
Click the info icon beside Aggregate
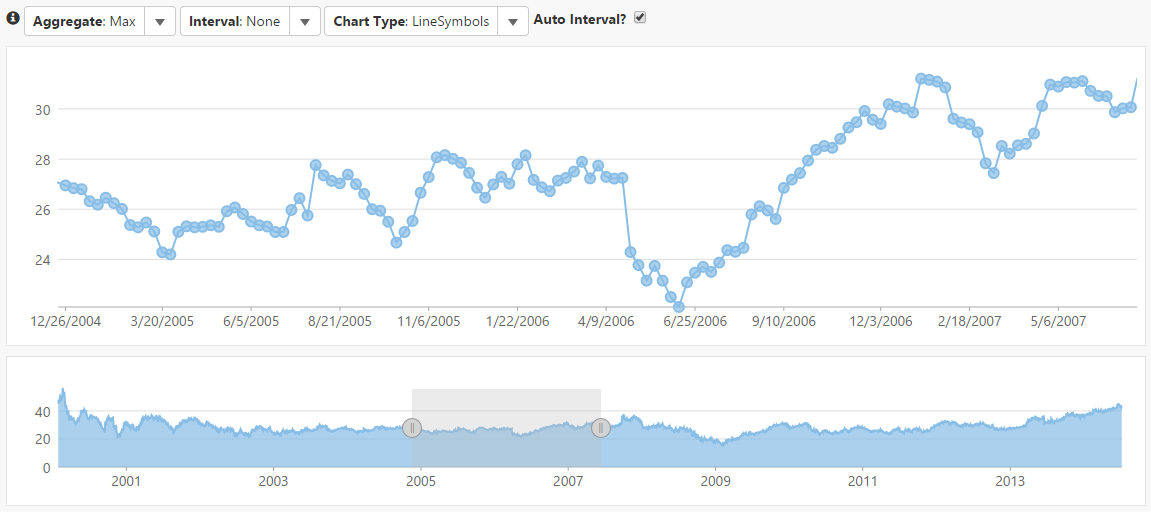[13, 19]
